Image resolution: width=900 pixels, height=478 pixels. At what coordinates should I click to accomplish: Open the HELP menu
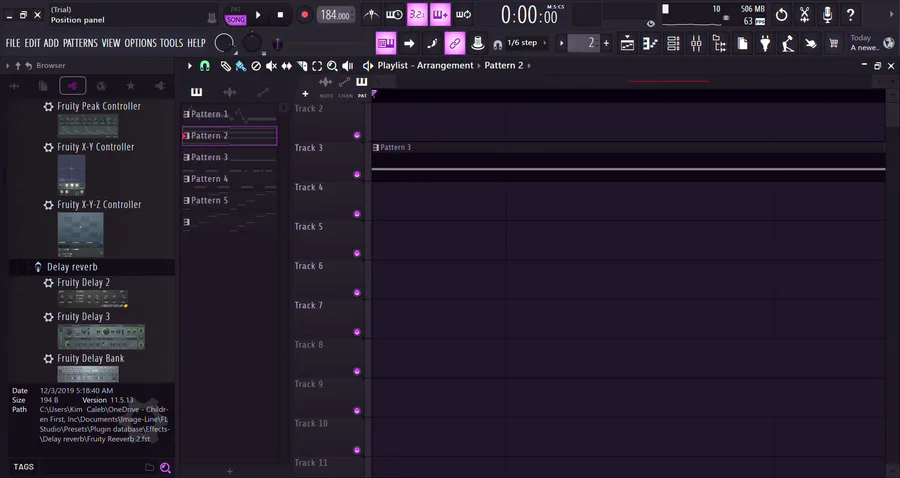click(196, 43)
